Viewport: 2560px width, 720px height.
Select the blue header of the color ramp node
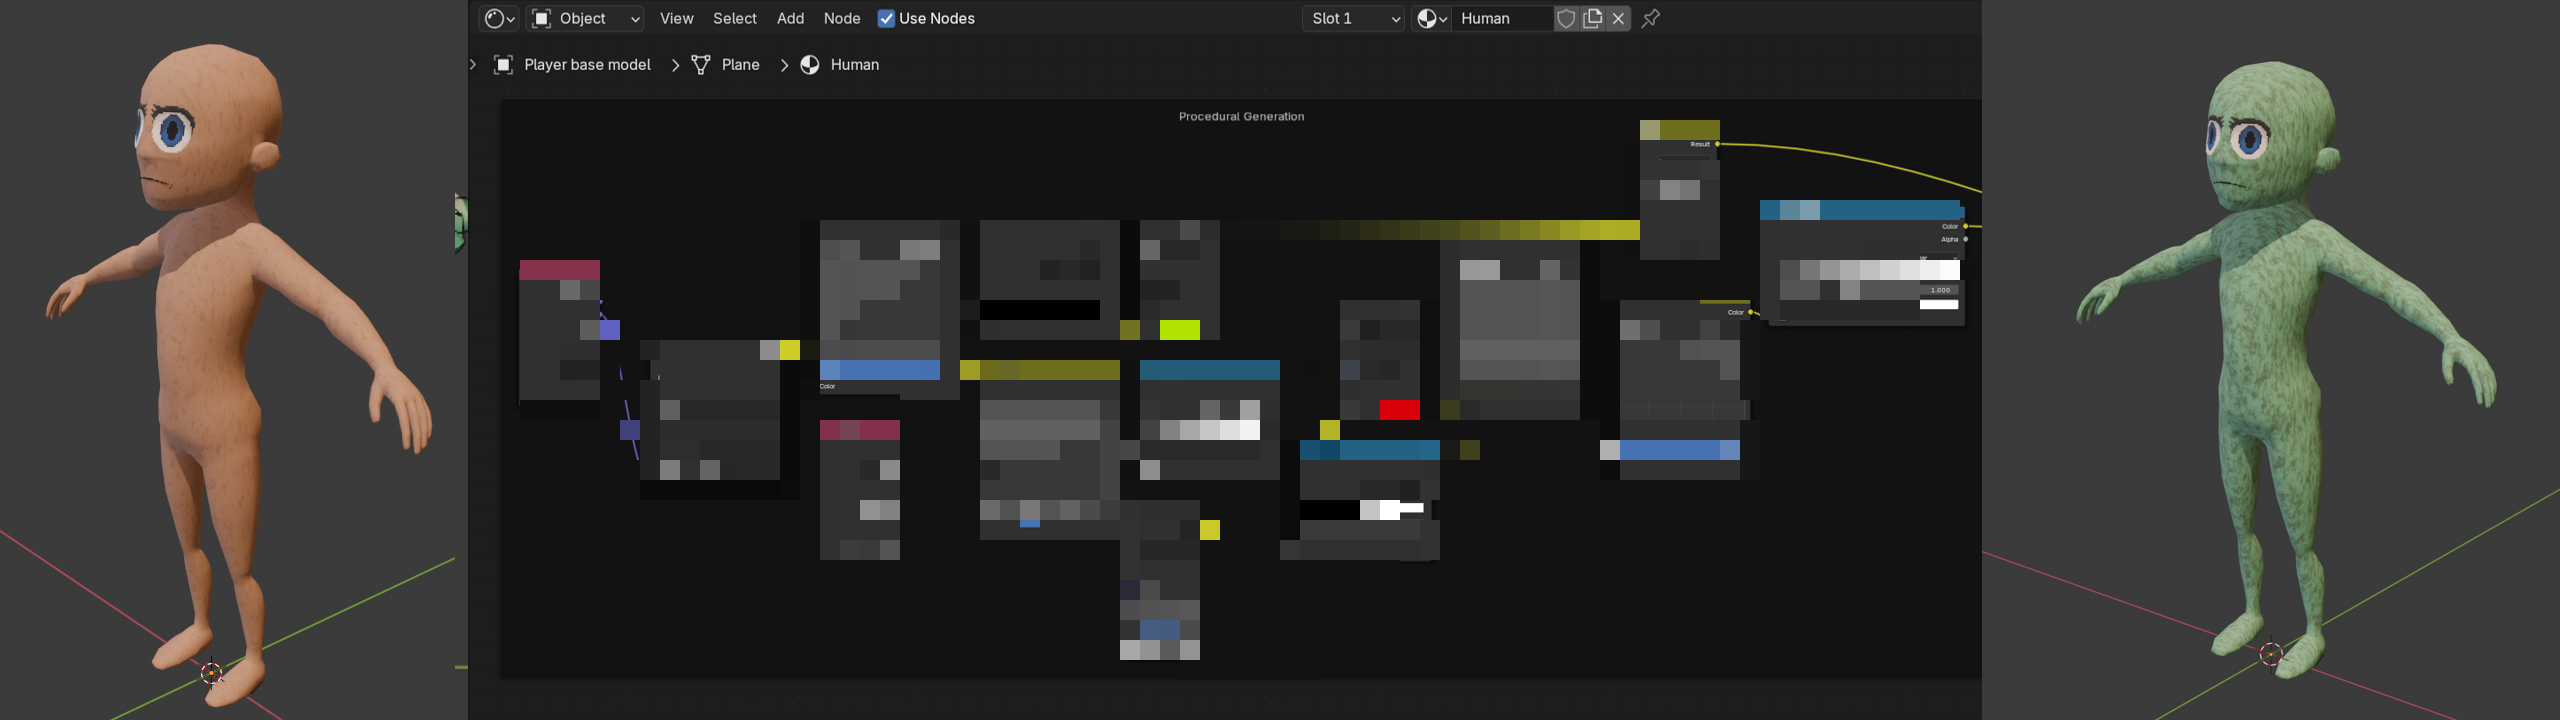coord(1860,210)
